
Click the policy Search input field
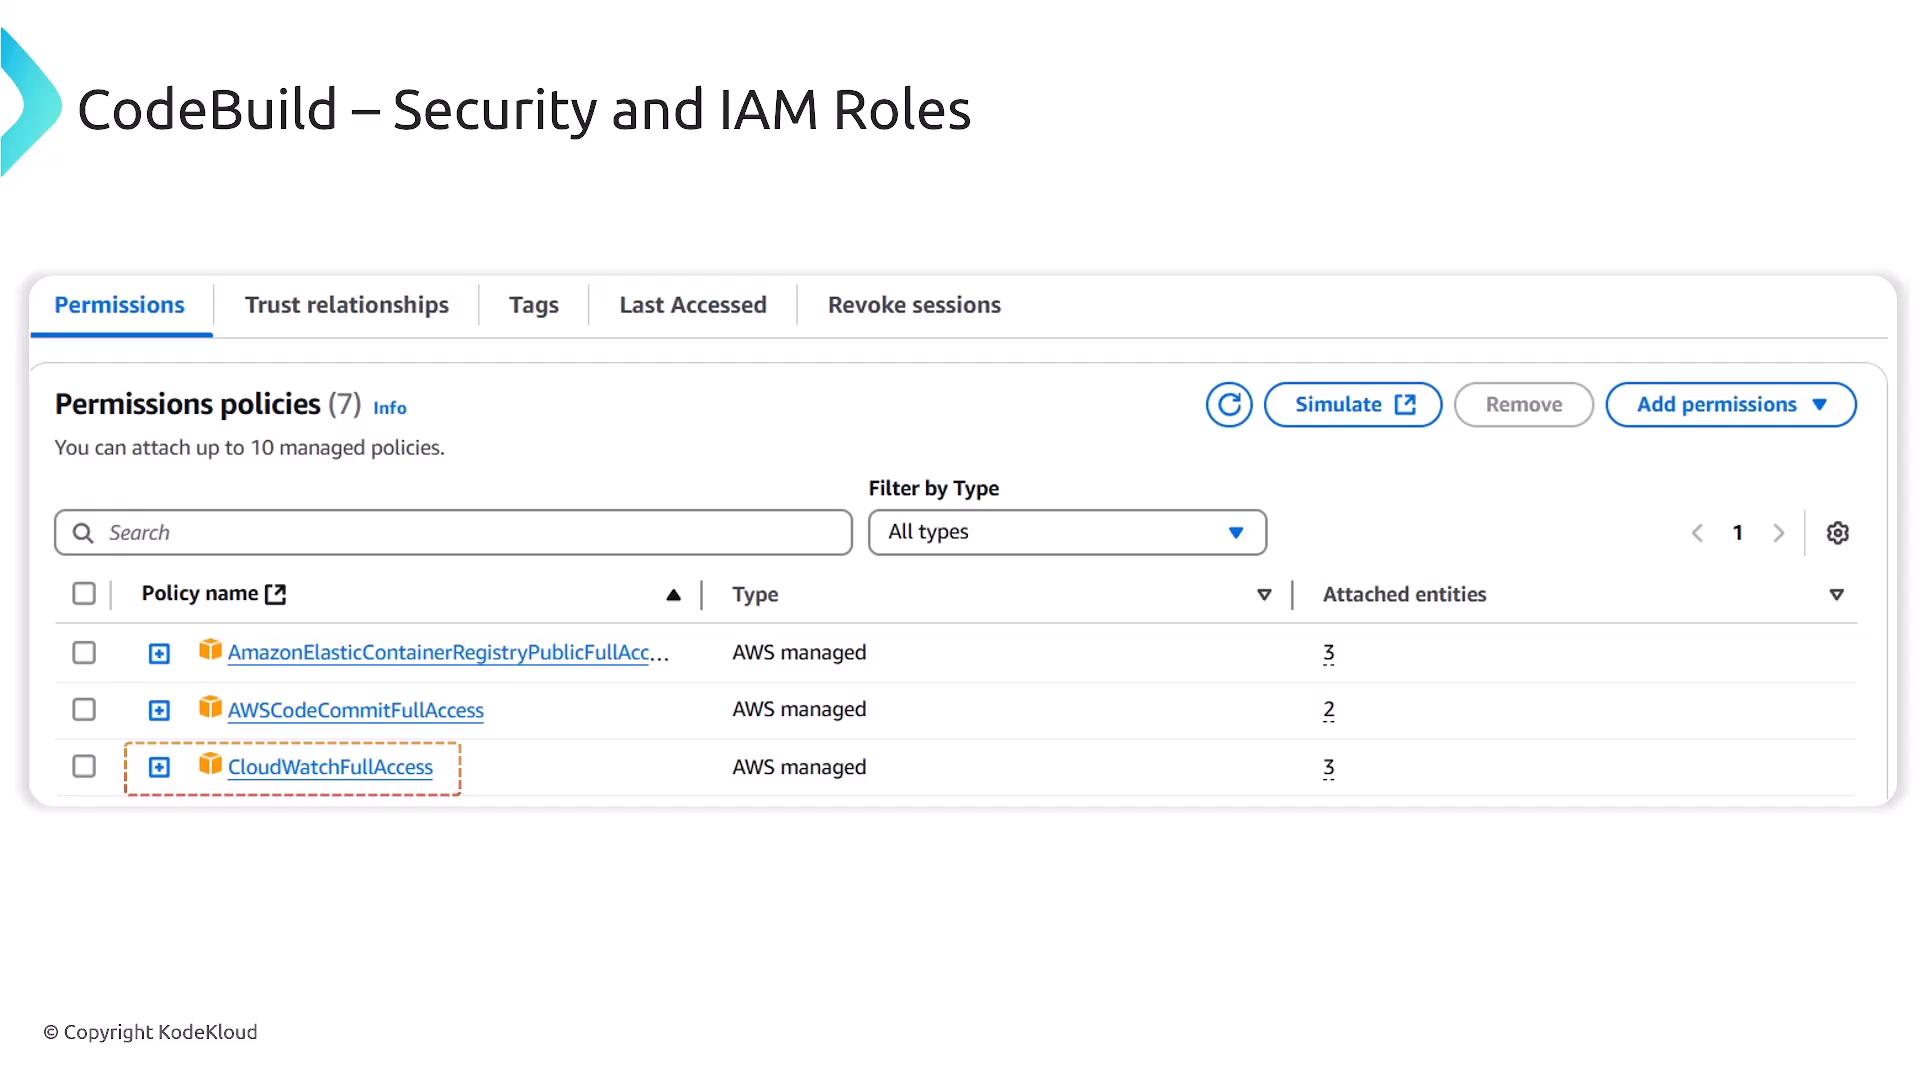click(453, 533)
